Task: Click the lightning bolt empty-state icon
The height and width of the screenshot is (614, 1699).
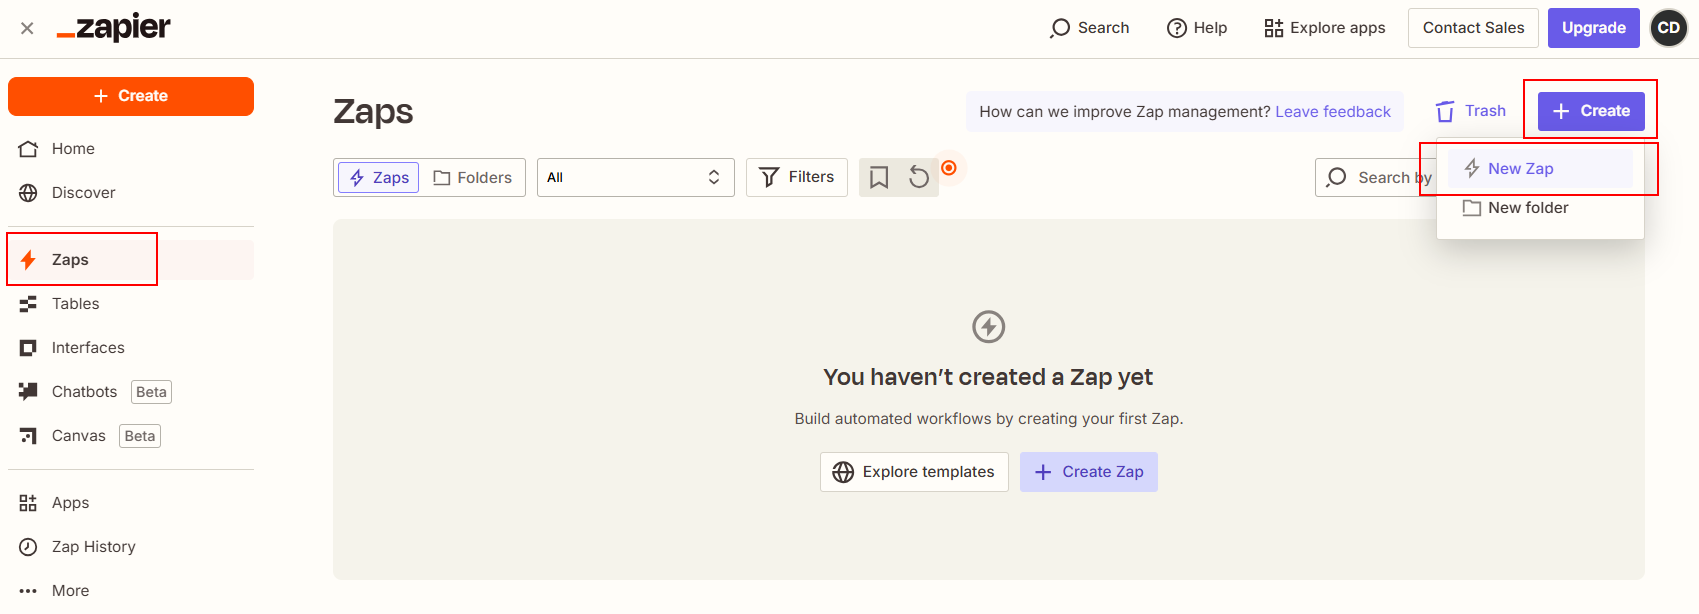Action: click(989, 327)
